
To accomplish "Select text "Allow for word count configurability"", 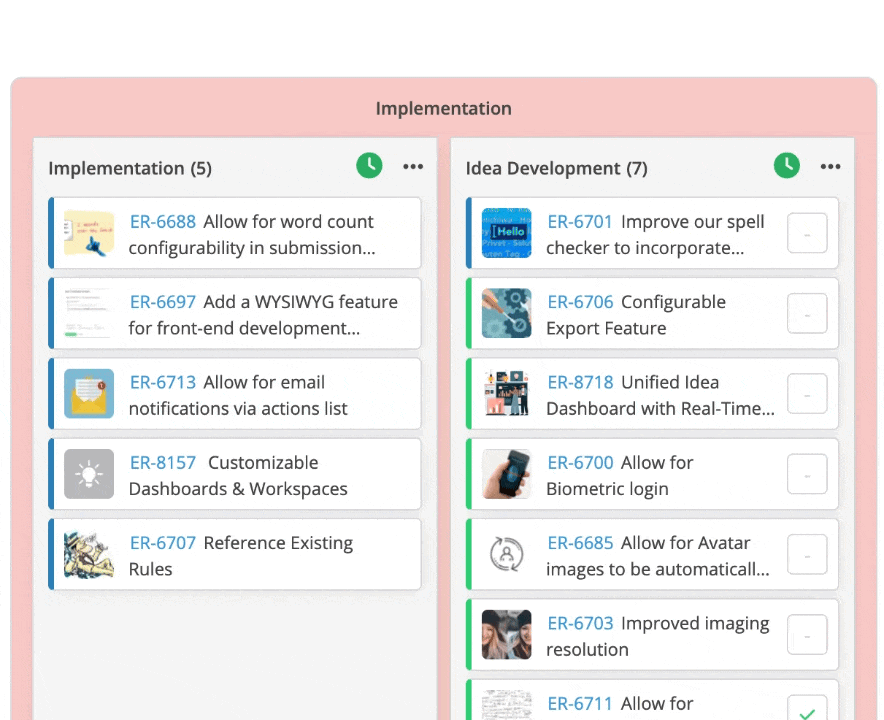I will [x=251, y=235].
